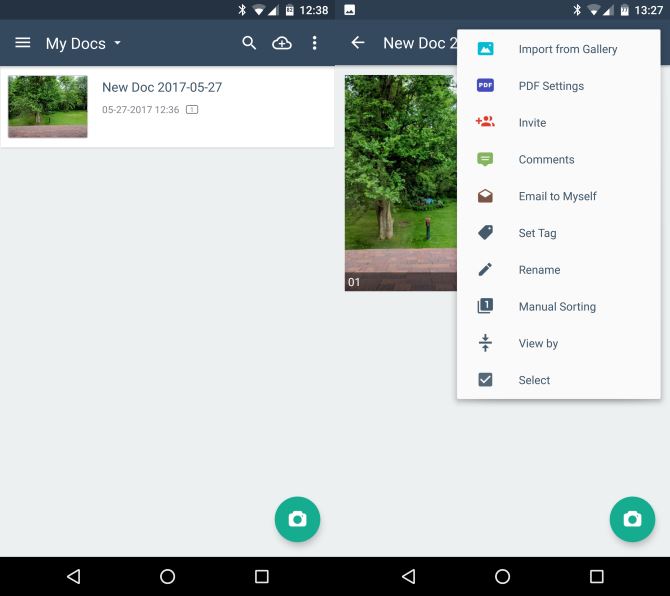Tap Android Back button on left phone
The width and height of the screenshot is (670, 596).
74,576
